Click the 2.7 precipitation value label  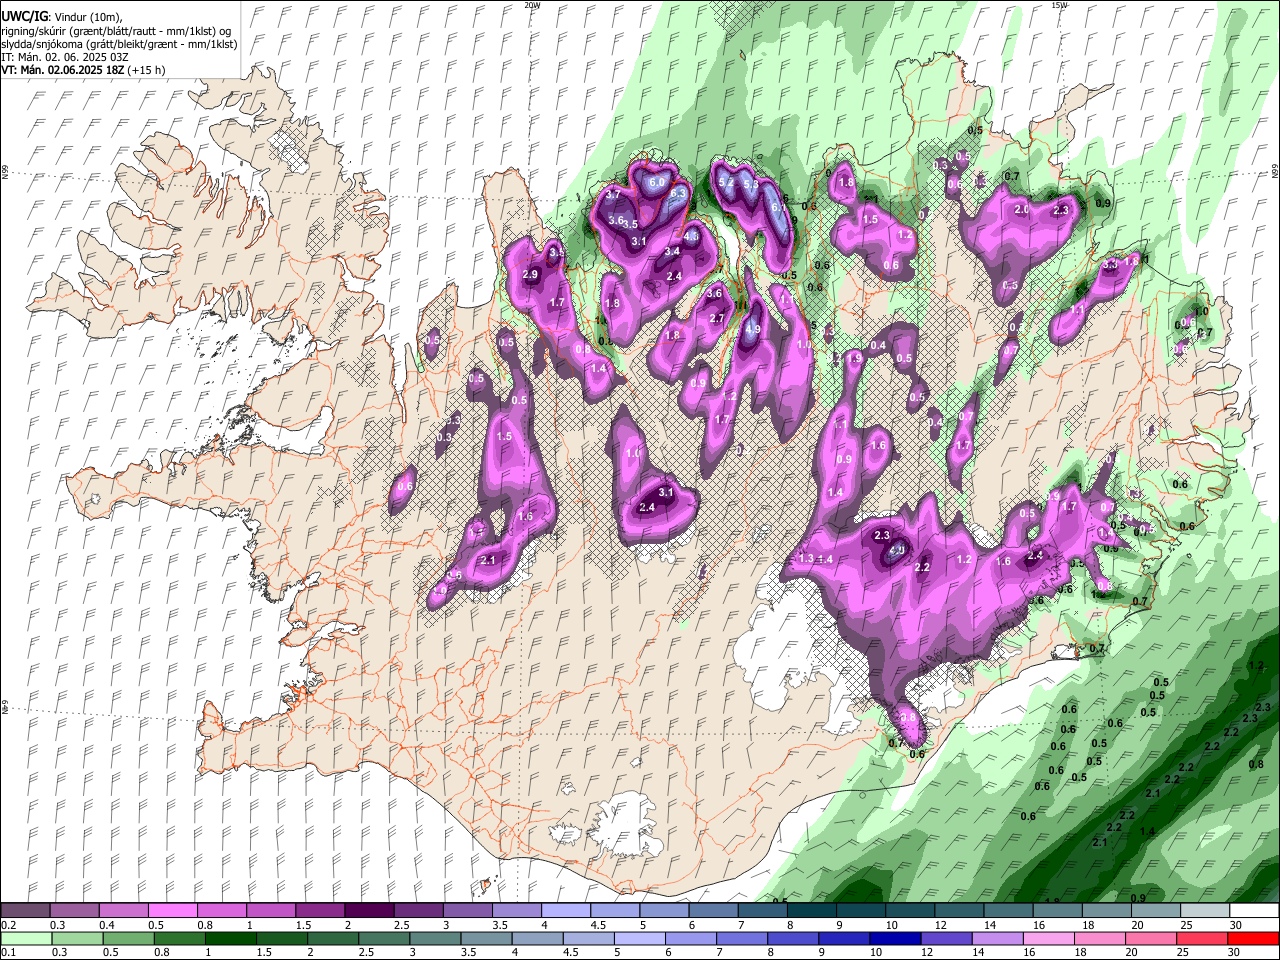click(716, 318)
